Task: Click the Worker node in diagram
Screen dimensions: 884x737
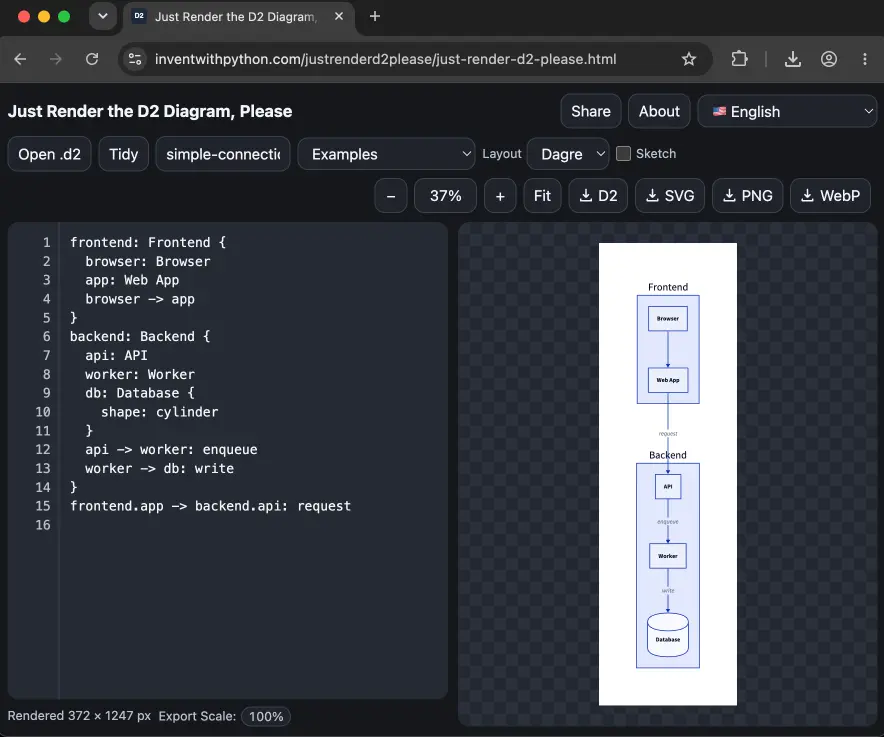Action: tap(668, 556)
